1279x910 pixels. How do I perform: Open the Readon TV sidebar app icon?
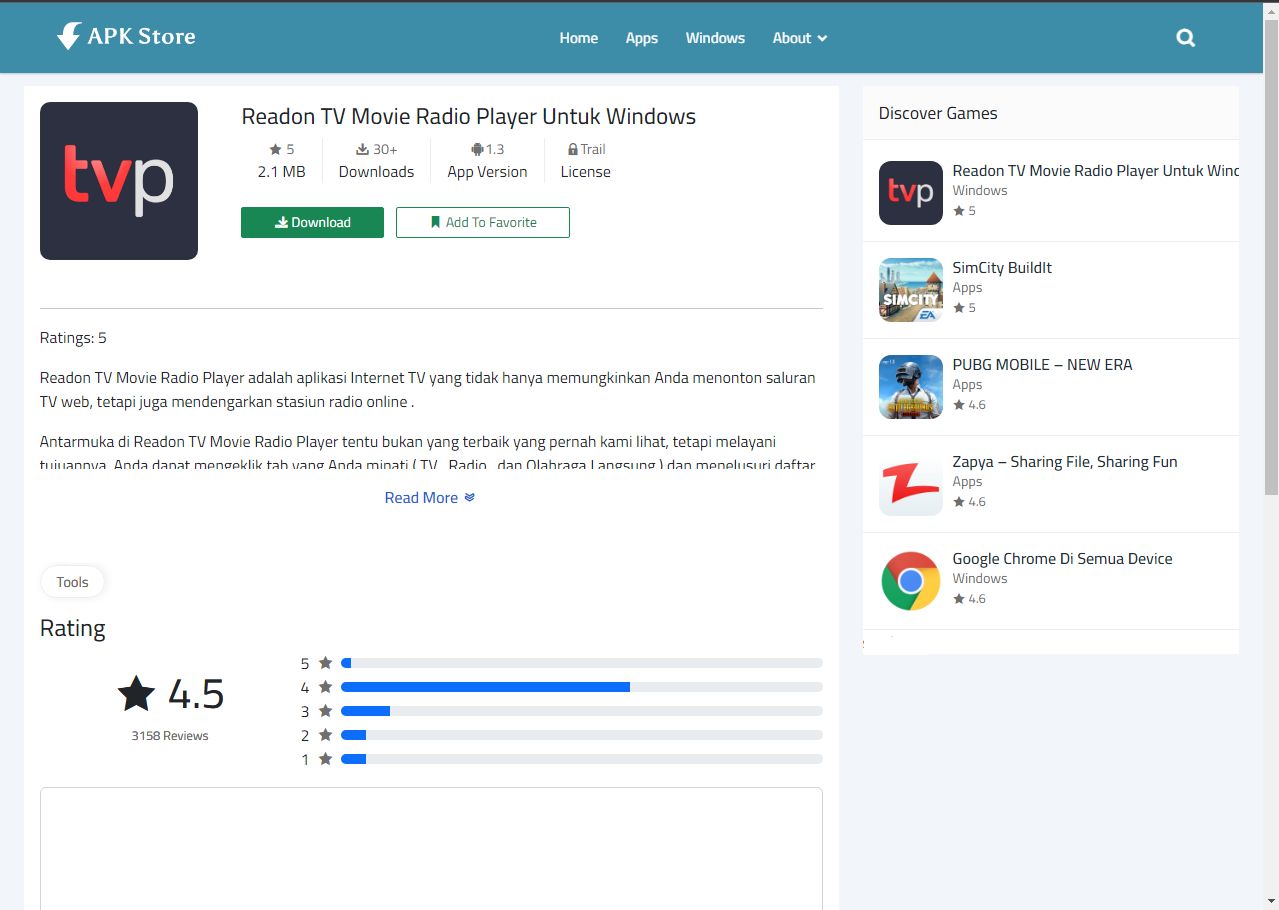click(911, 193)
